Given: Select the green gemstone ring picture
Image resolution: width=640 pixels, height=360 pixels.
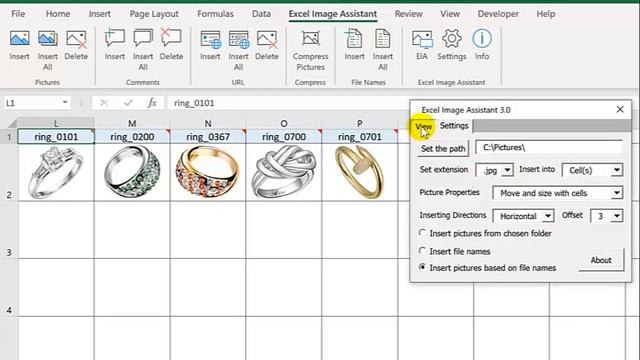Looking at the screenshot, I should [132, 172].
